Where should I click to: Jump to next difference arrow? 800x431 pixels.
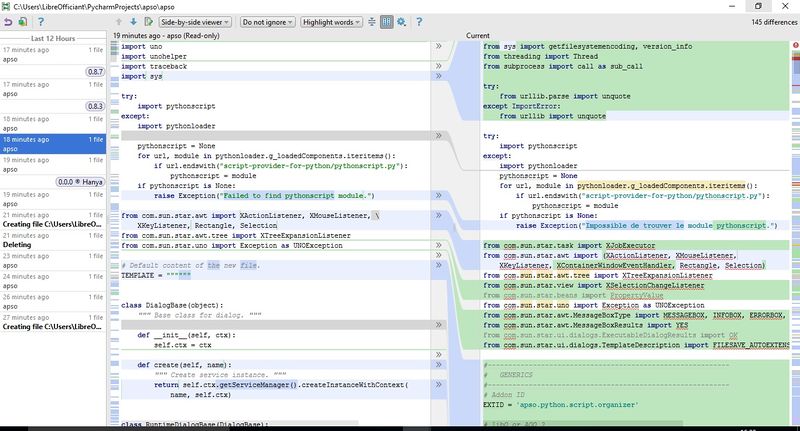(x=134, y=22)
